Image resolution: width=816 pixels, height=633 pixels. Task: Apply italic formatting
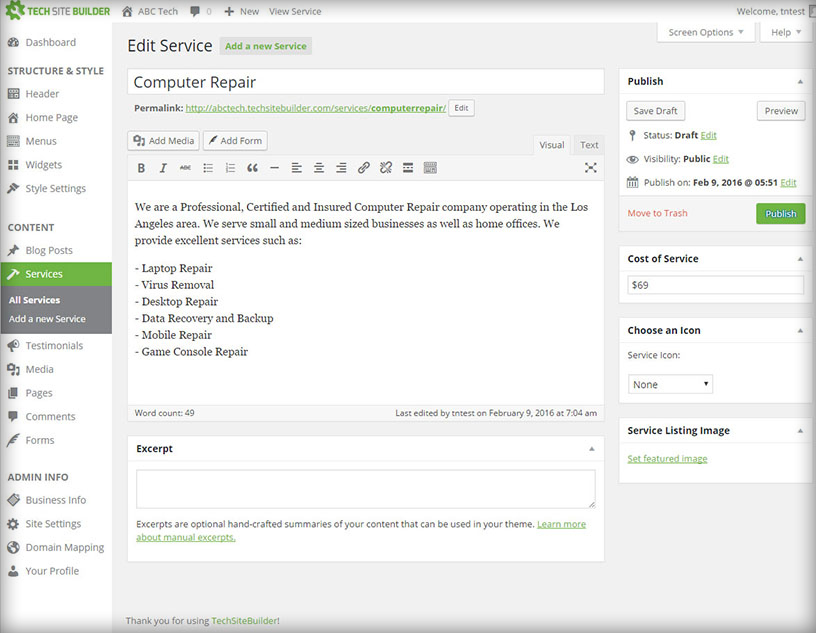point(163,167)
